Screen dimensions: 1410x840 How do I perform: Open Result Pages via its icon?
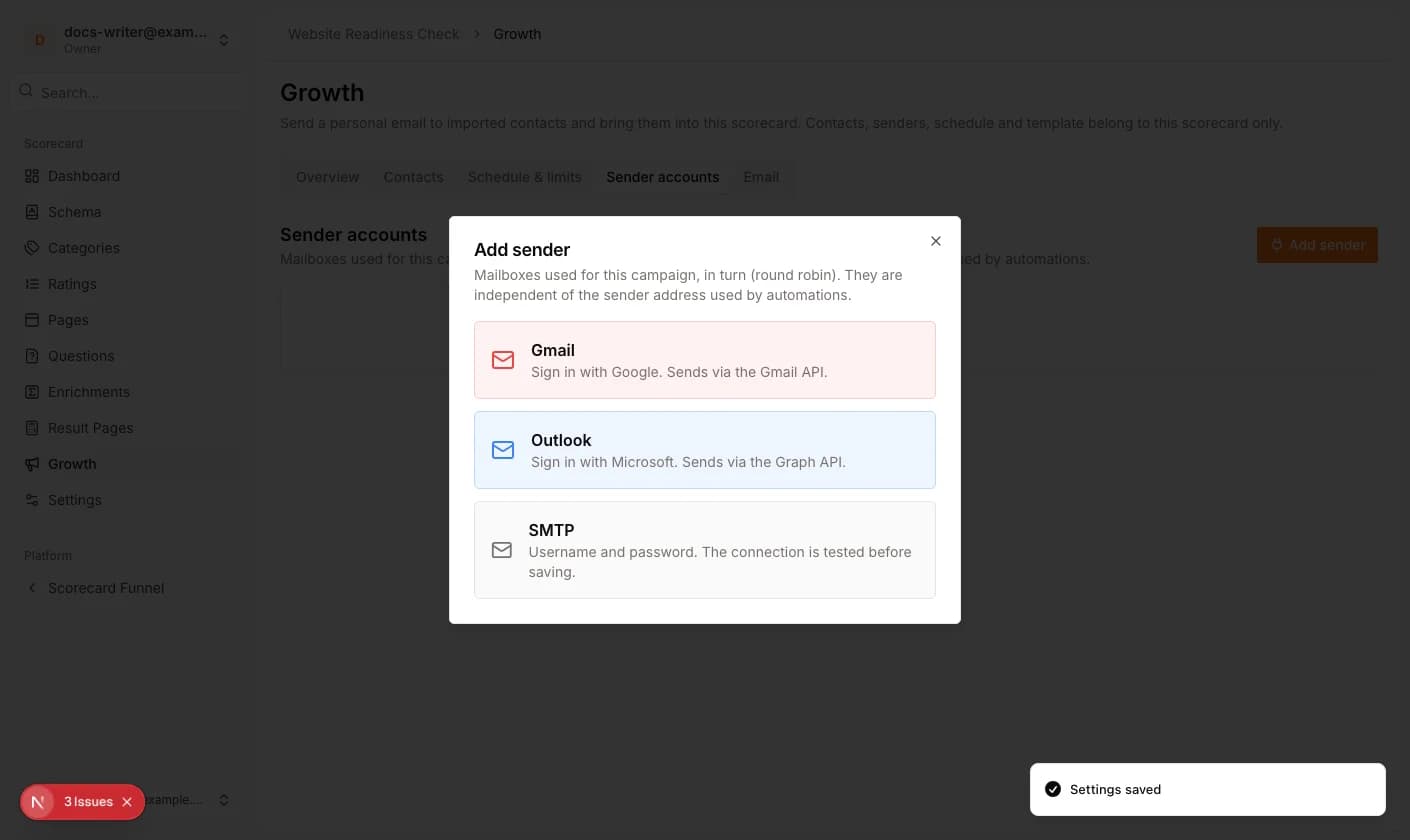point(32,428)
